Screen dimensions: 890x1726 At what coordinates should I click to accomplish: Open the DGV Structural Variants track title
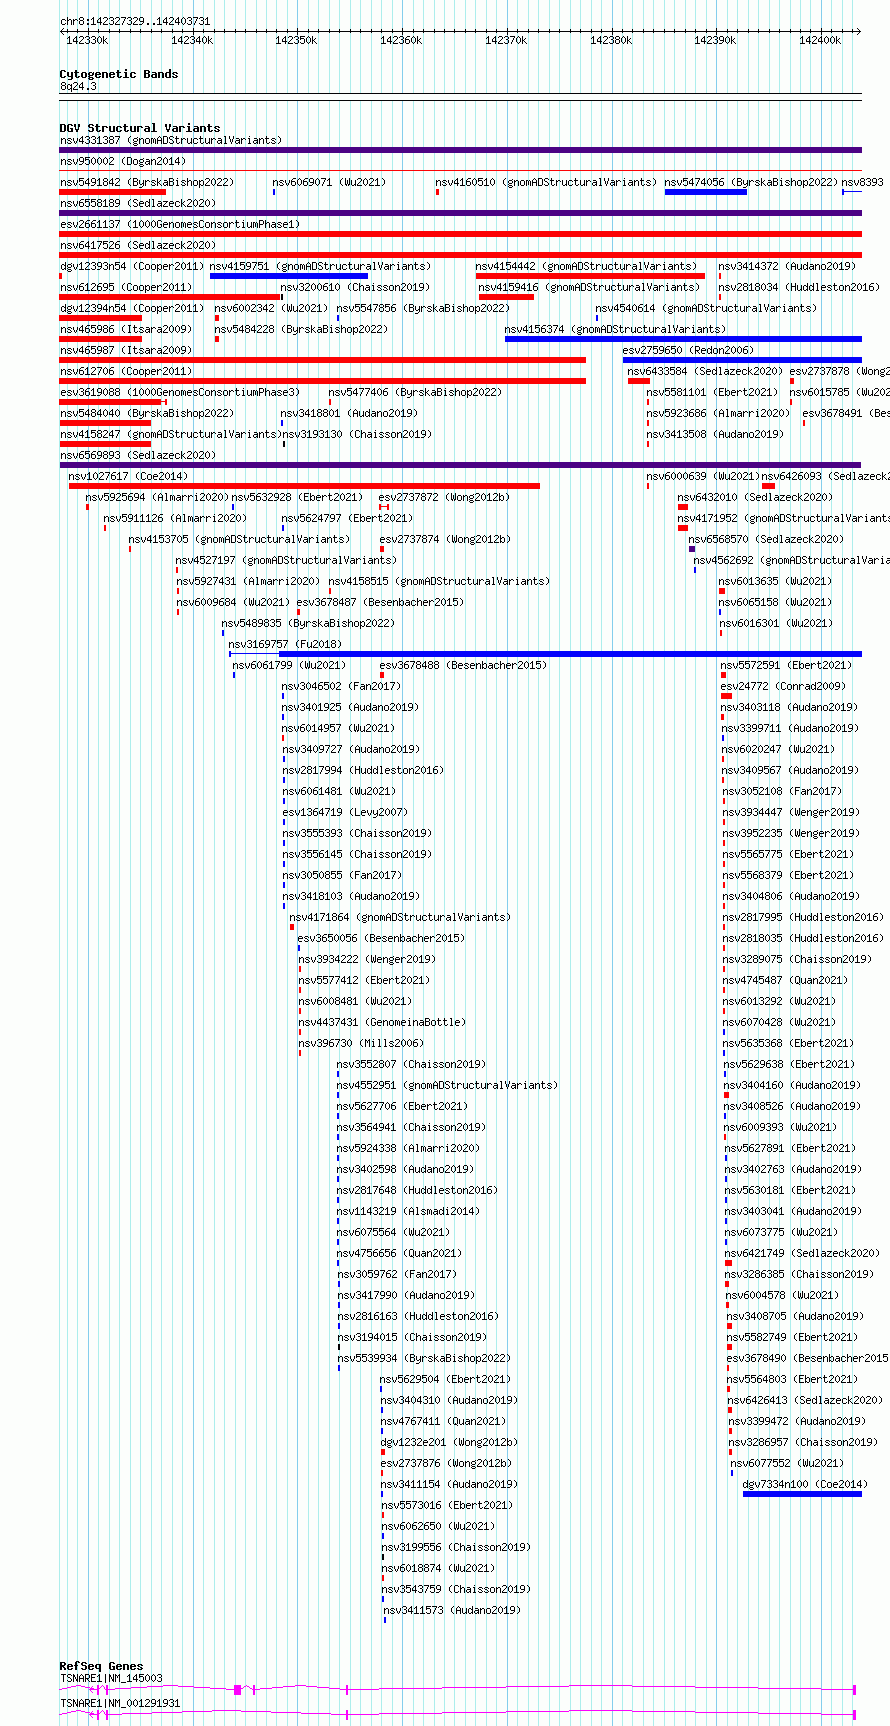140,128
